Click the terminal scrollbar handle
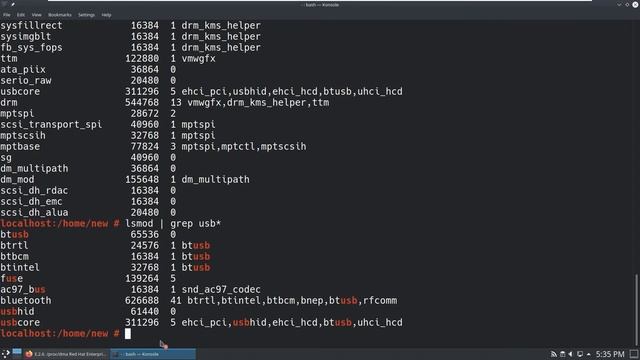This screenshot has width=640, height=360. pos(636,310)
